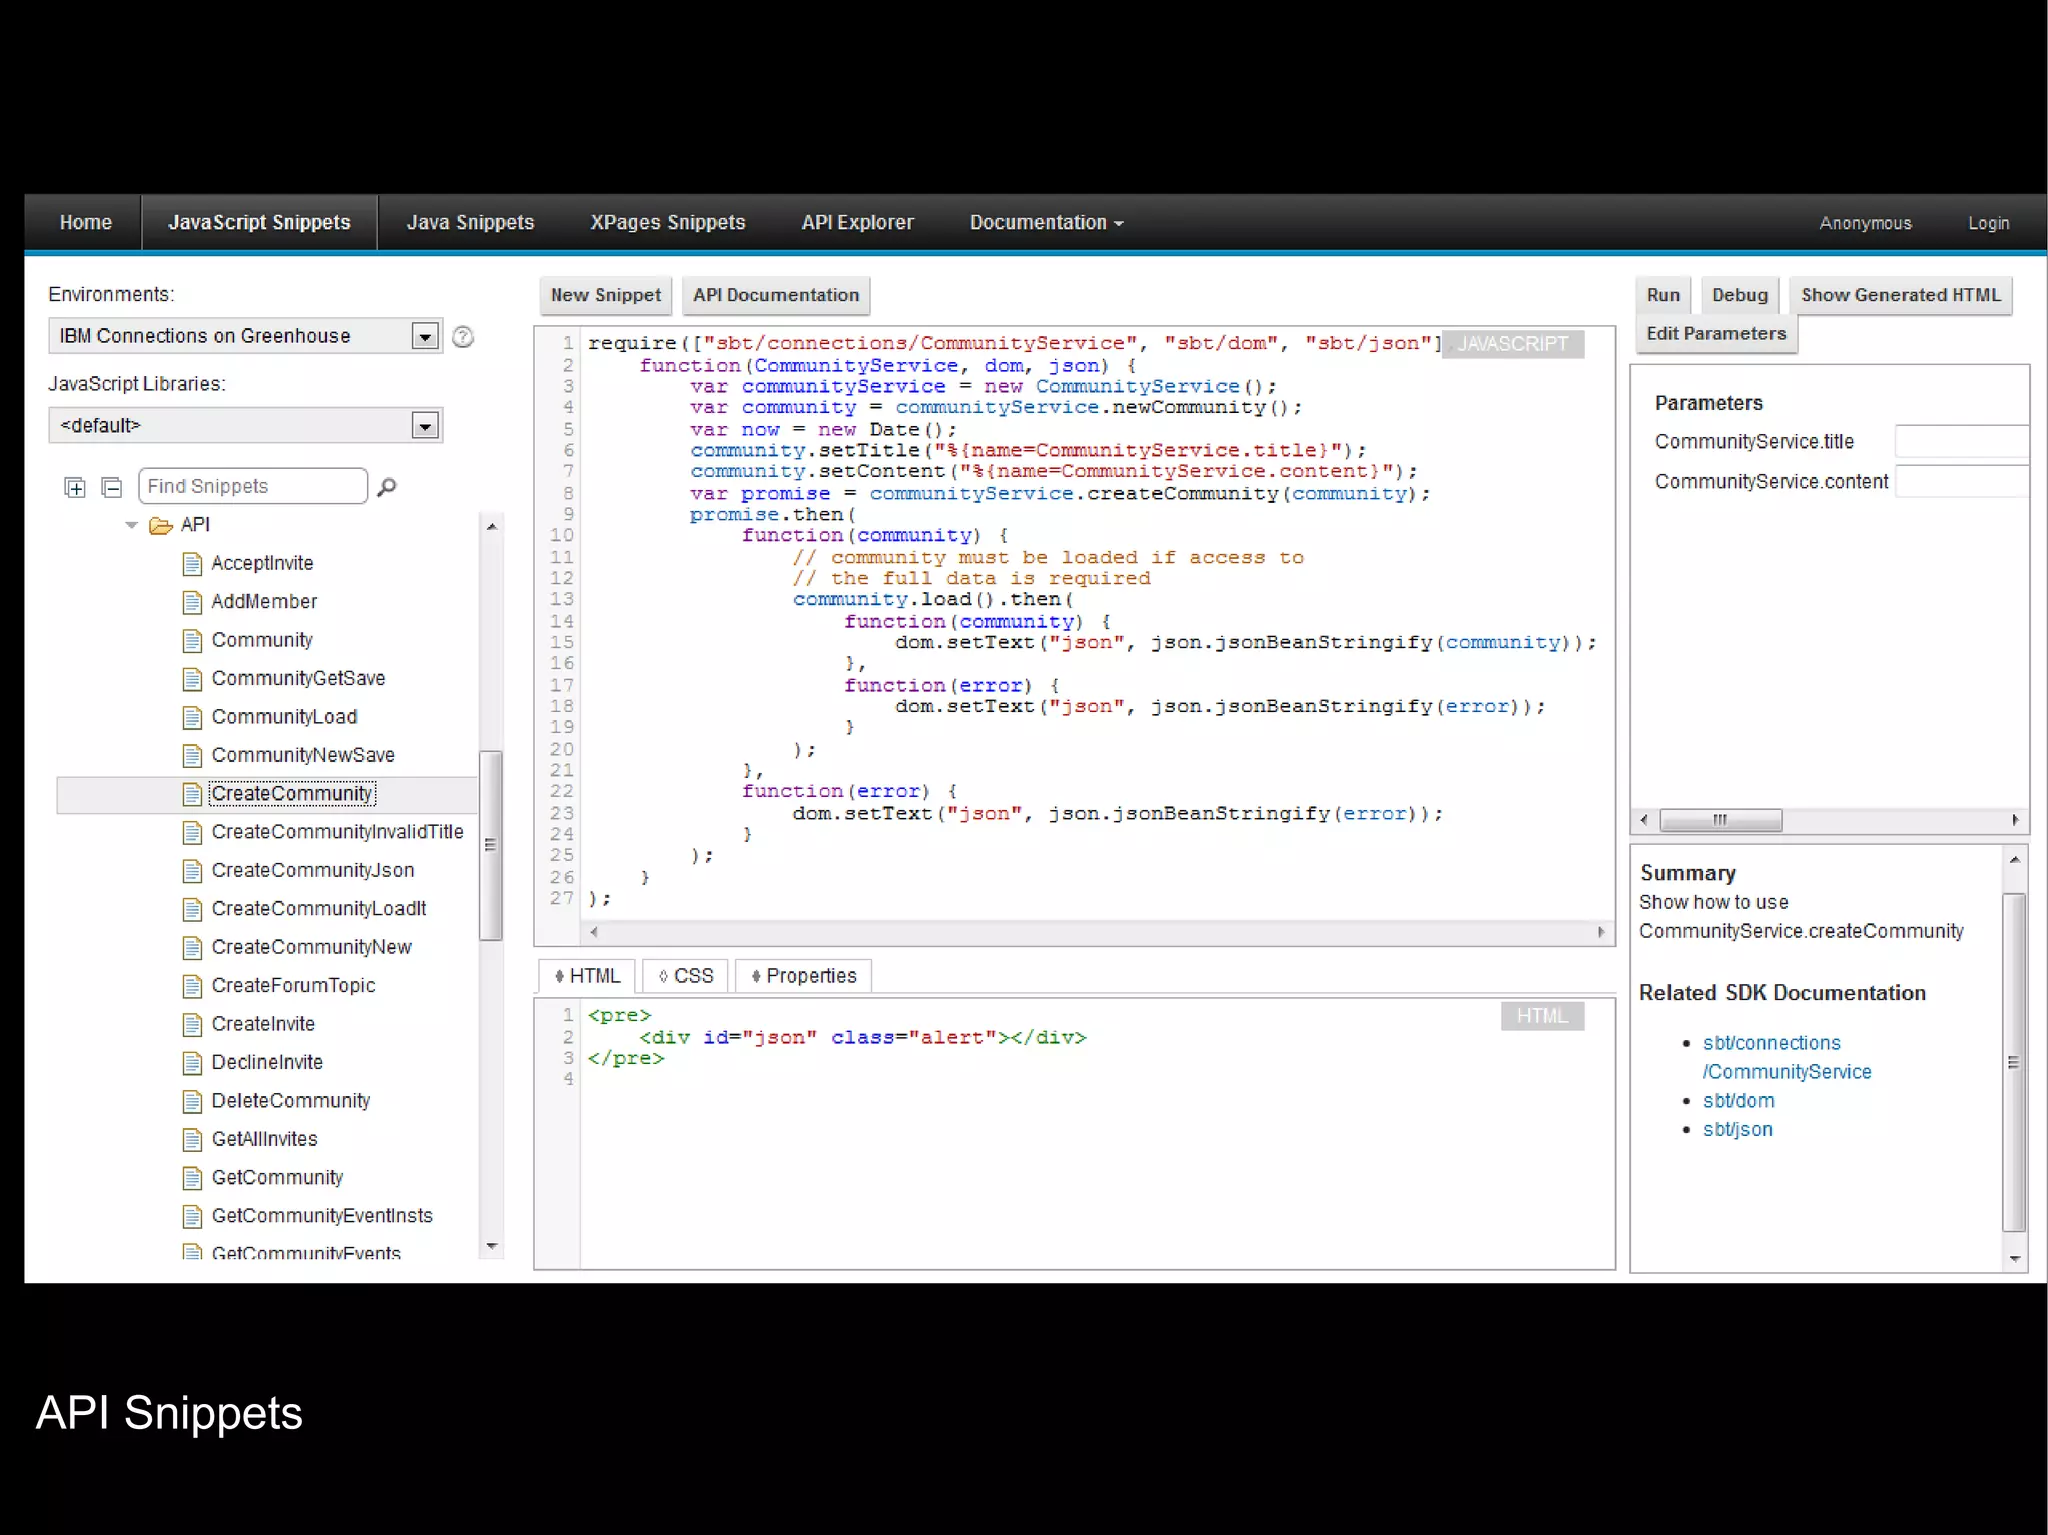2048x1535 pixels.
Task: Run the current snippet
Action: click(x=1663, y=296)
